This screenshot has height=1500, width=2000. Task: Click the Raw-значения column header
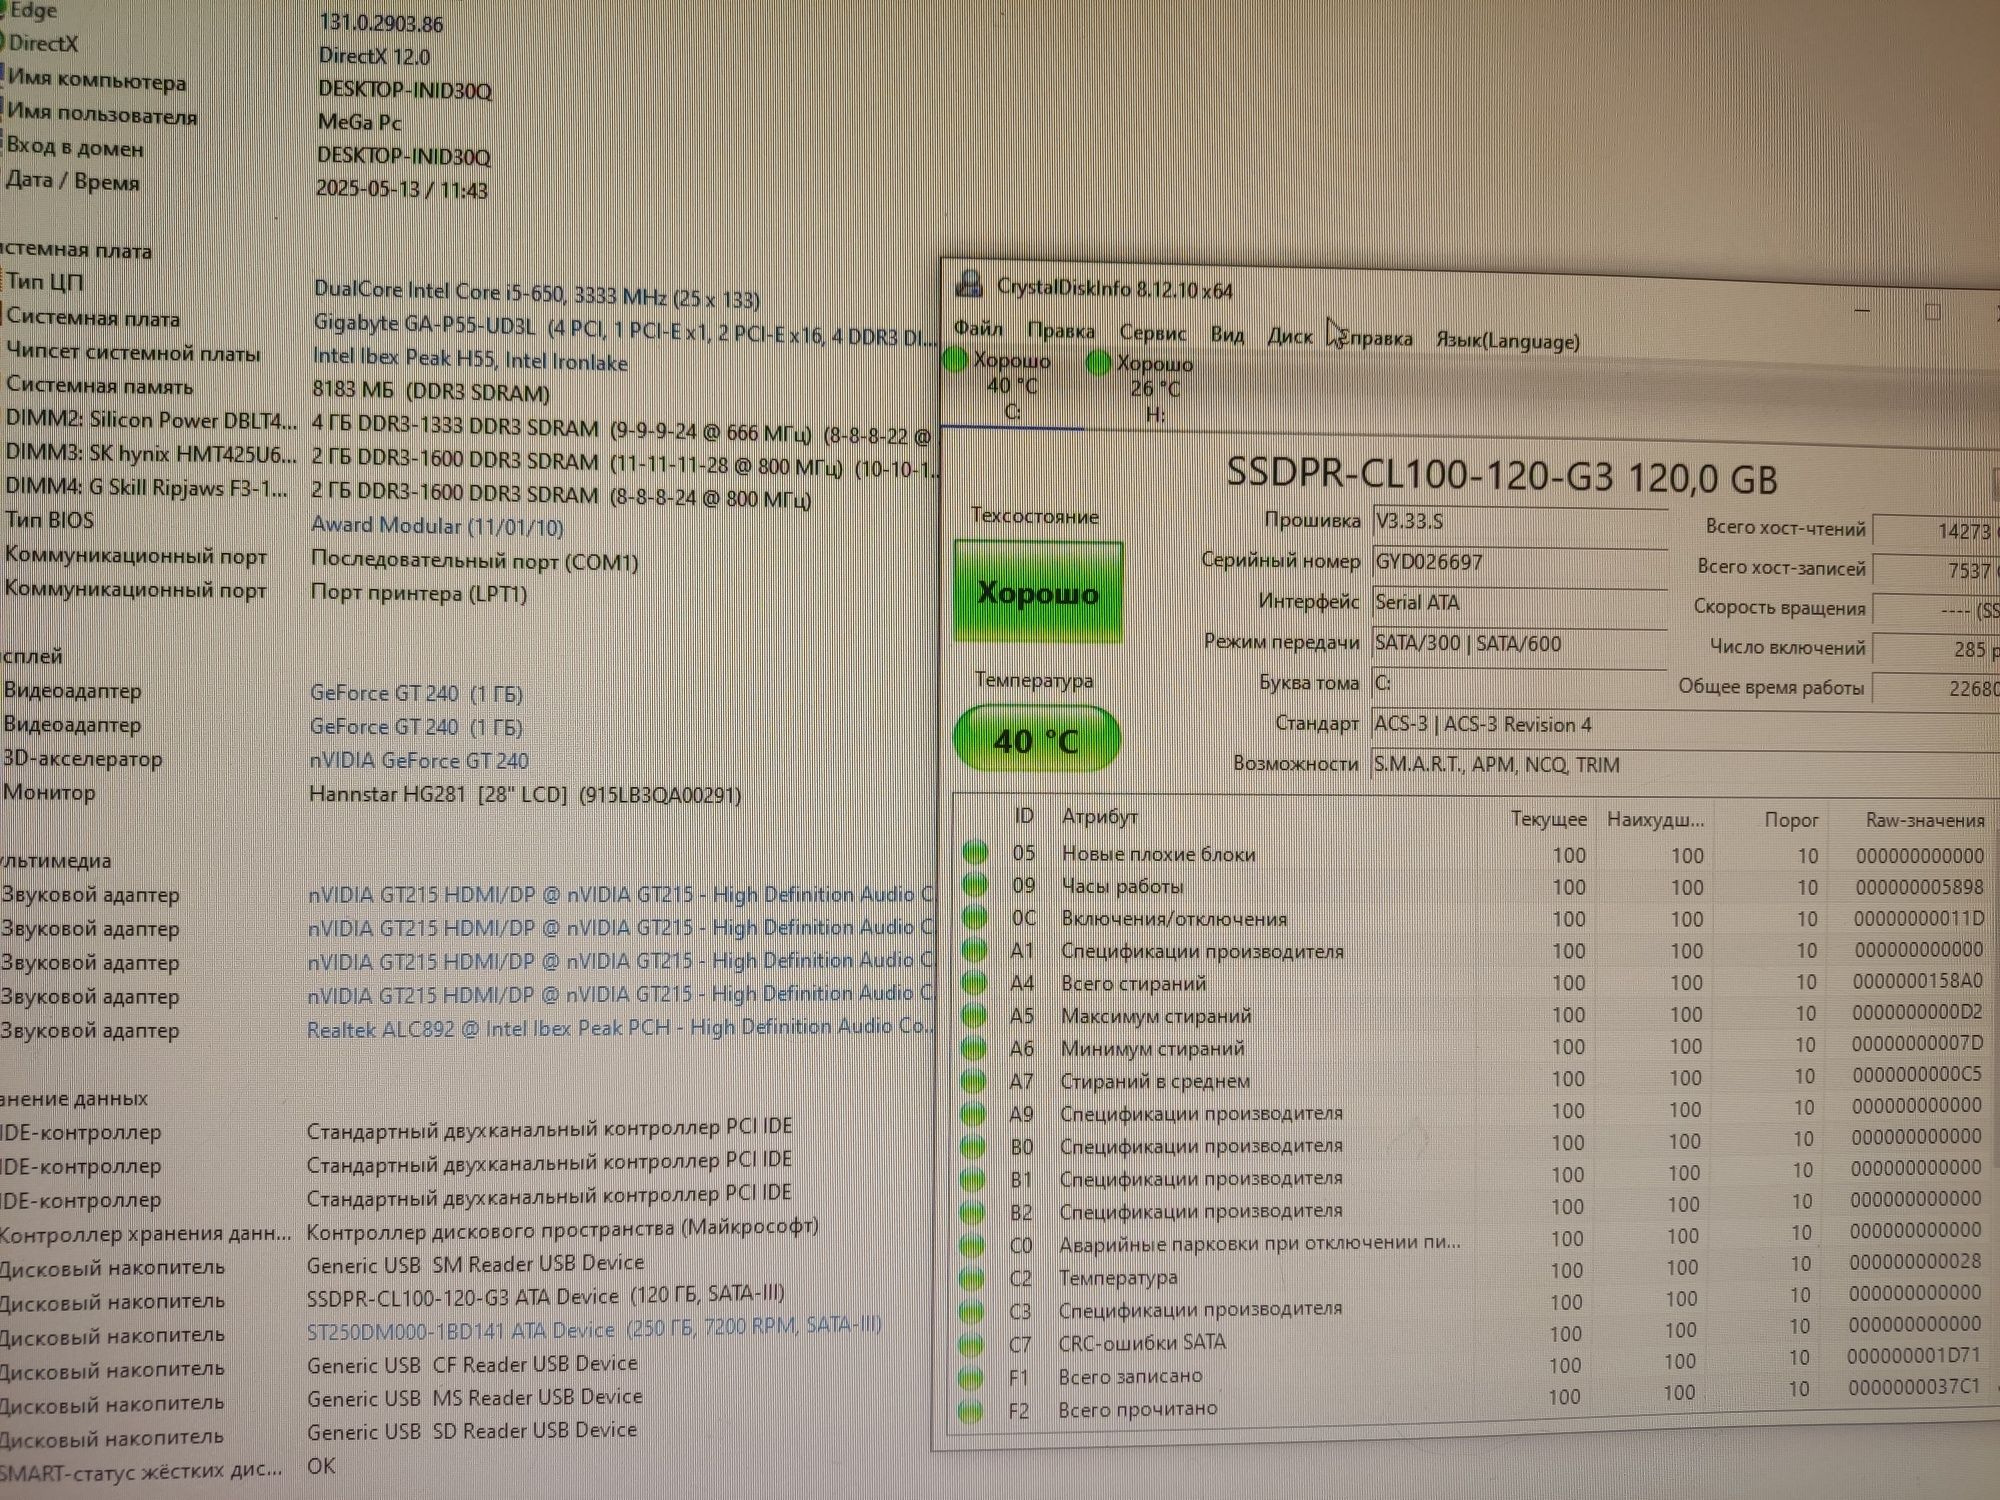tap(1924, 820)
